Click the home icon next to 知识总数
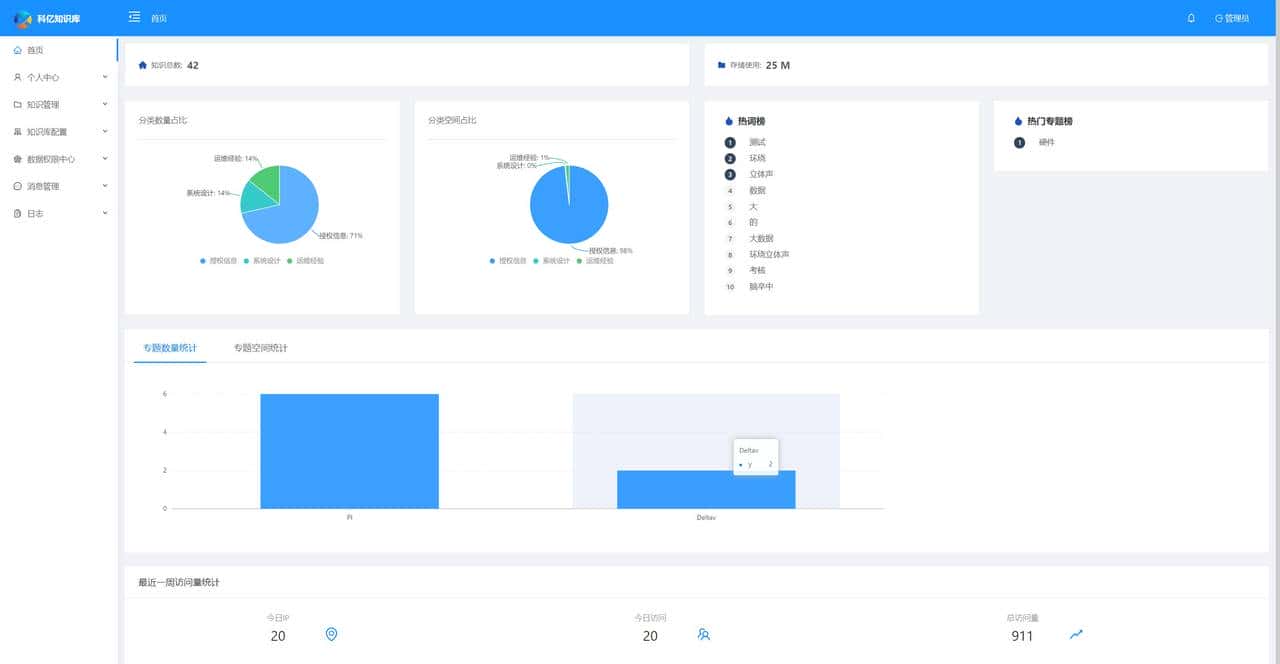1280x664 pixels. pyautogui.click(x=143, y=65)
